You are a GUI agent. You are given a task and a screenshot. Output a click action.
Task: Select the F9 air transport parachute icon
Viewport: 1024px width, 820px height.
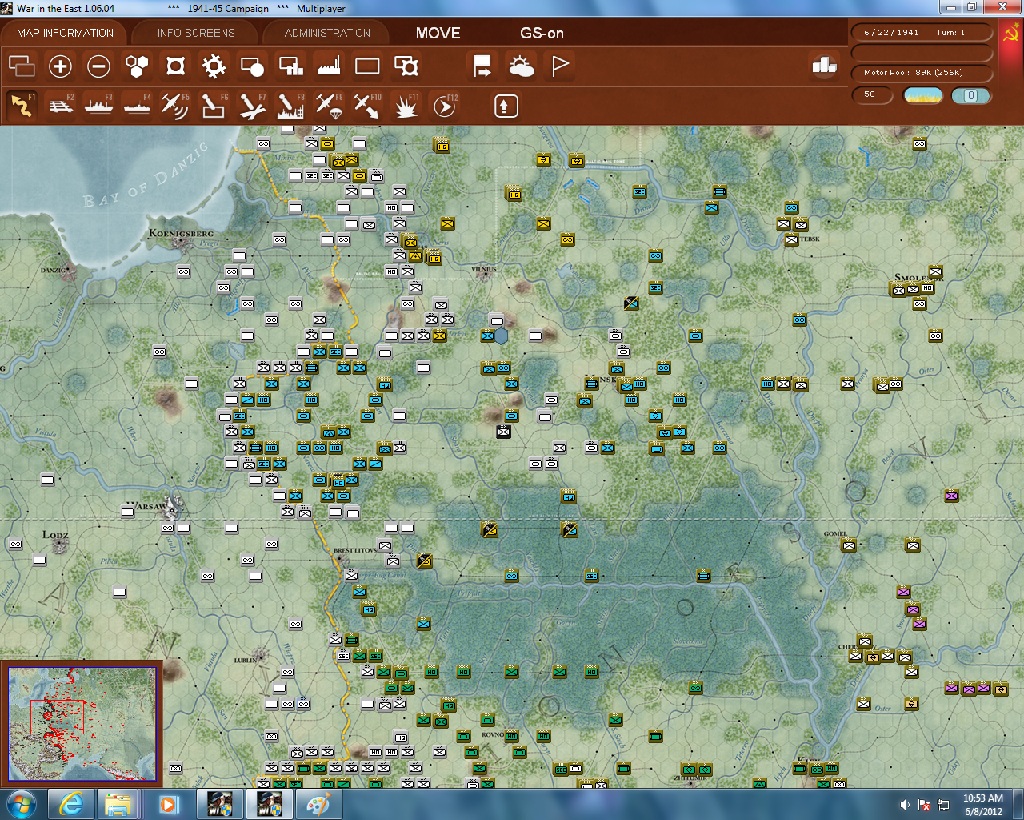click(x=329, y=106)
